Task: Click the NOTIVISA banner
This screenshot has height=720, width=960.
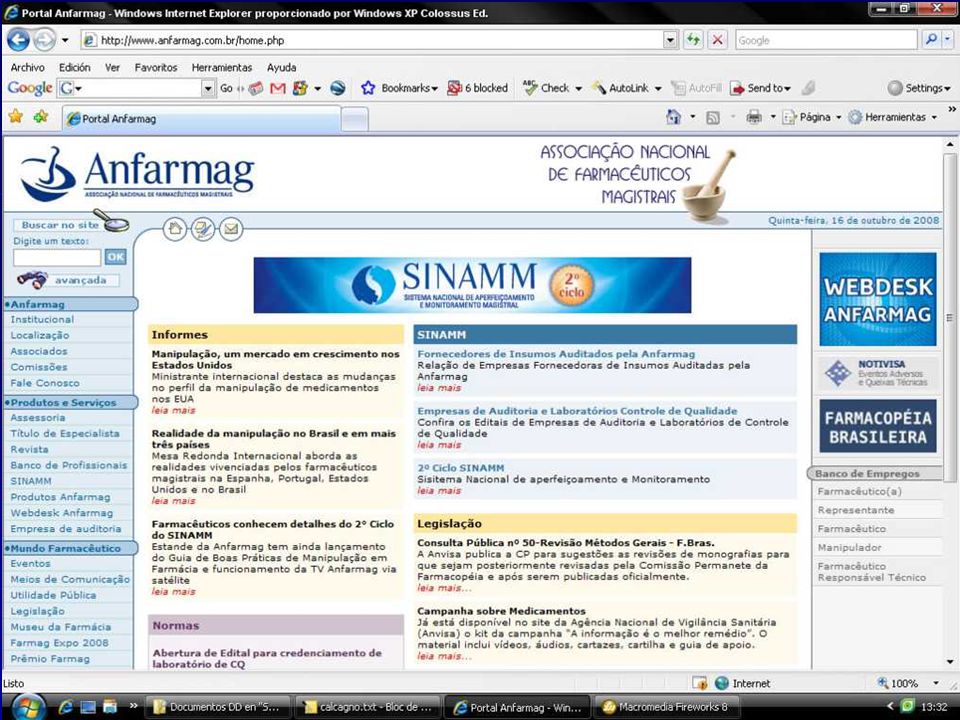Action: 878,373
